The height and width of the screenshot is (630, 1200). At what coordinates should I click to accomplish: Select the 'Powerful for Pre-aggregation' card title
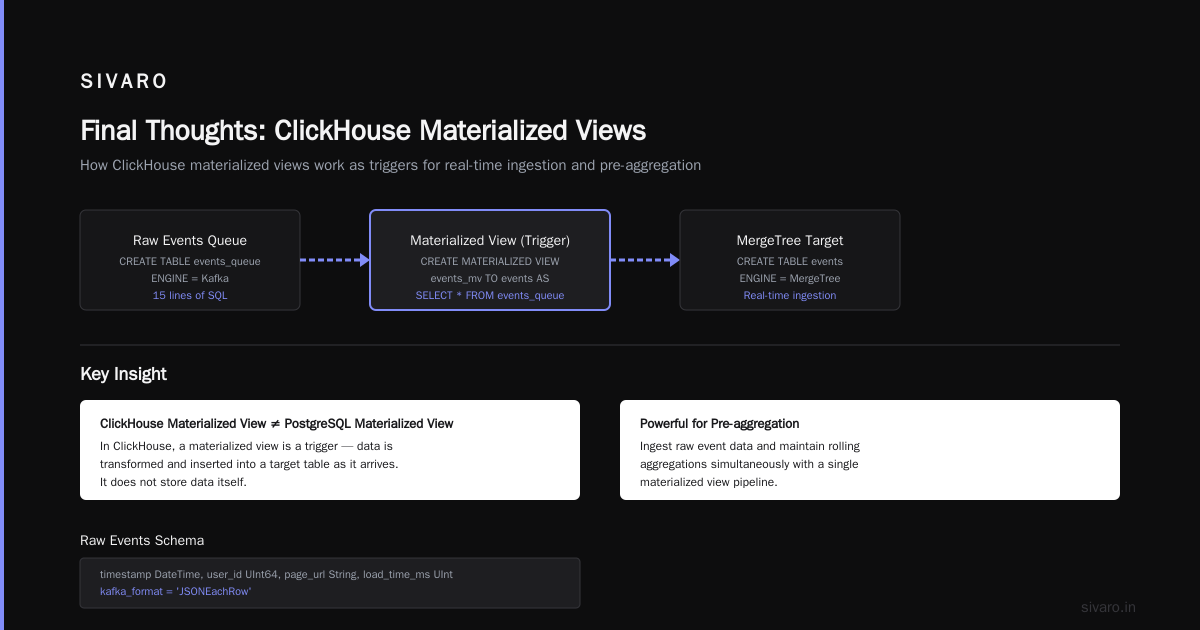720,424
